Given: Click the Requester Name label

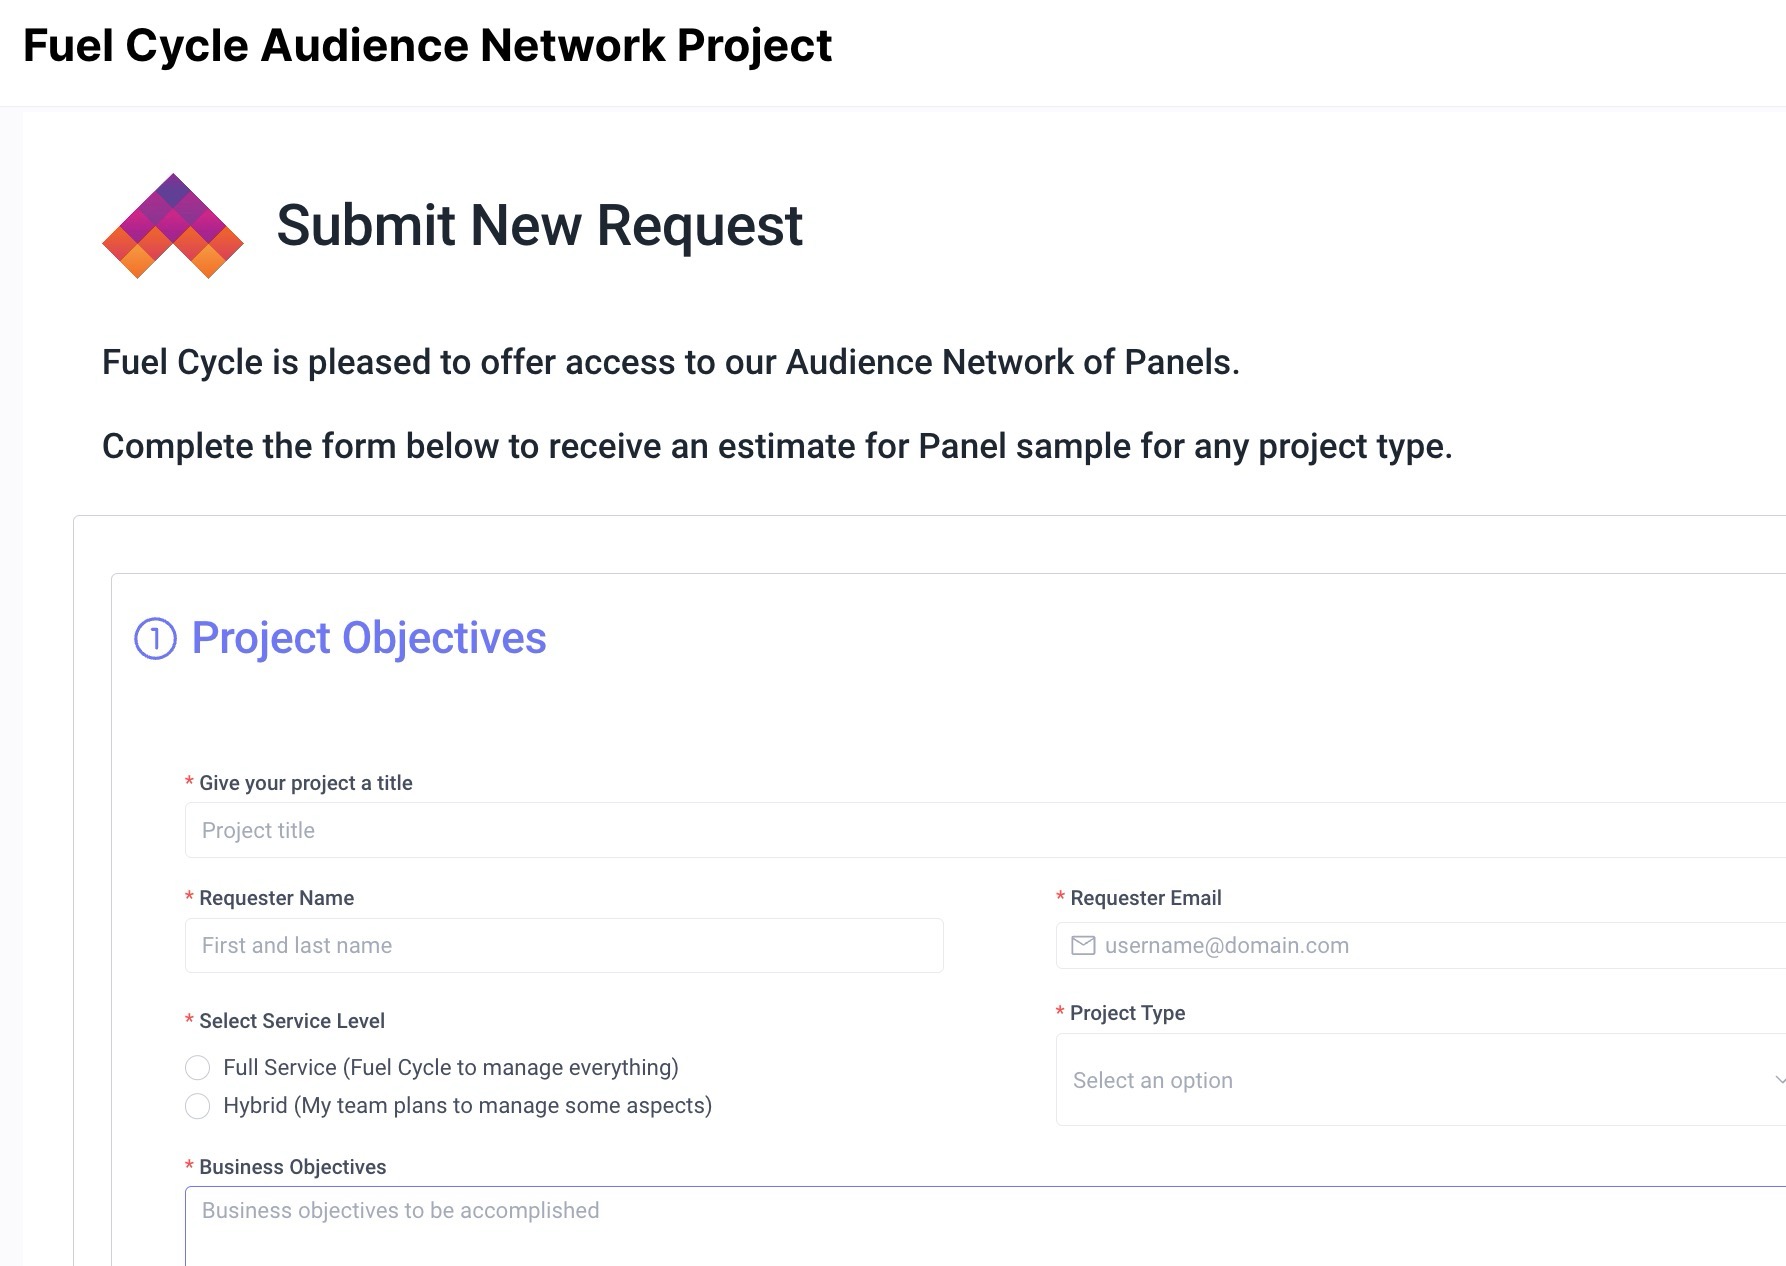Looking at the screenshot, I should (276, 898).
